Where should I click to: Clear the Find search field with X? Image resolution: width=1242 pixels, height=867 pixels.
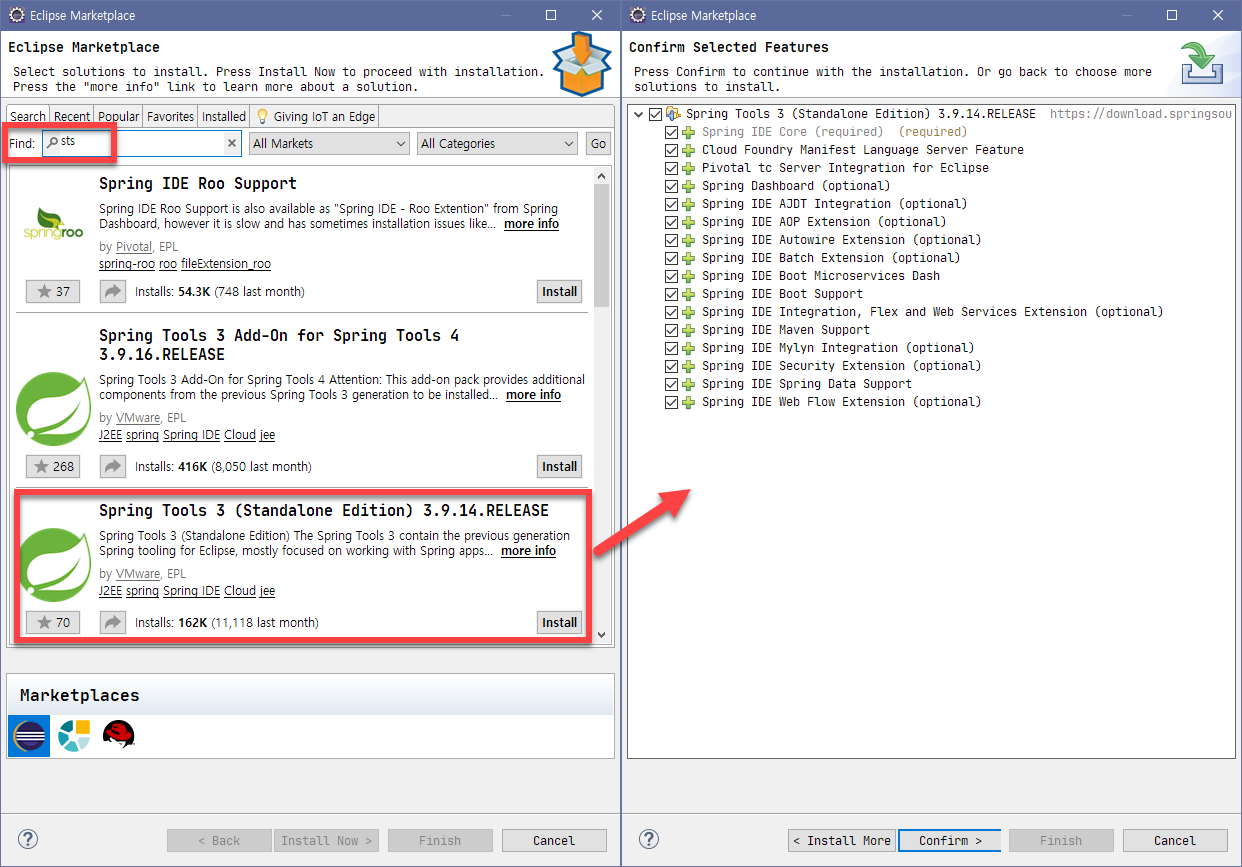(232, 144)
